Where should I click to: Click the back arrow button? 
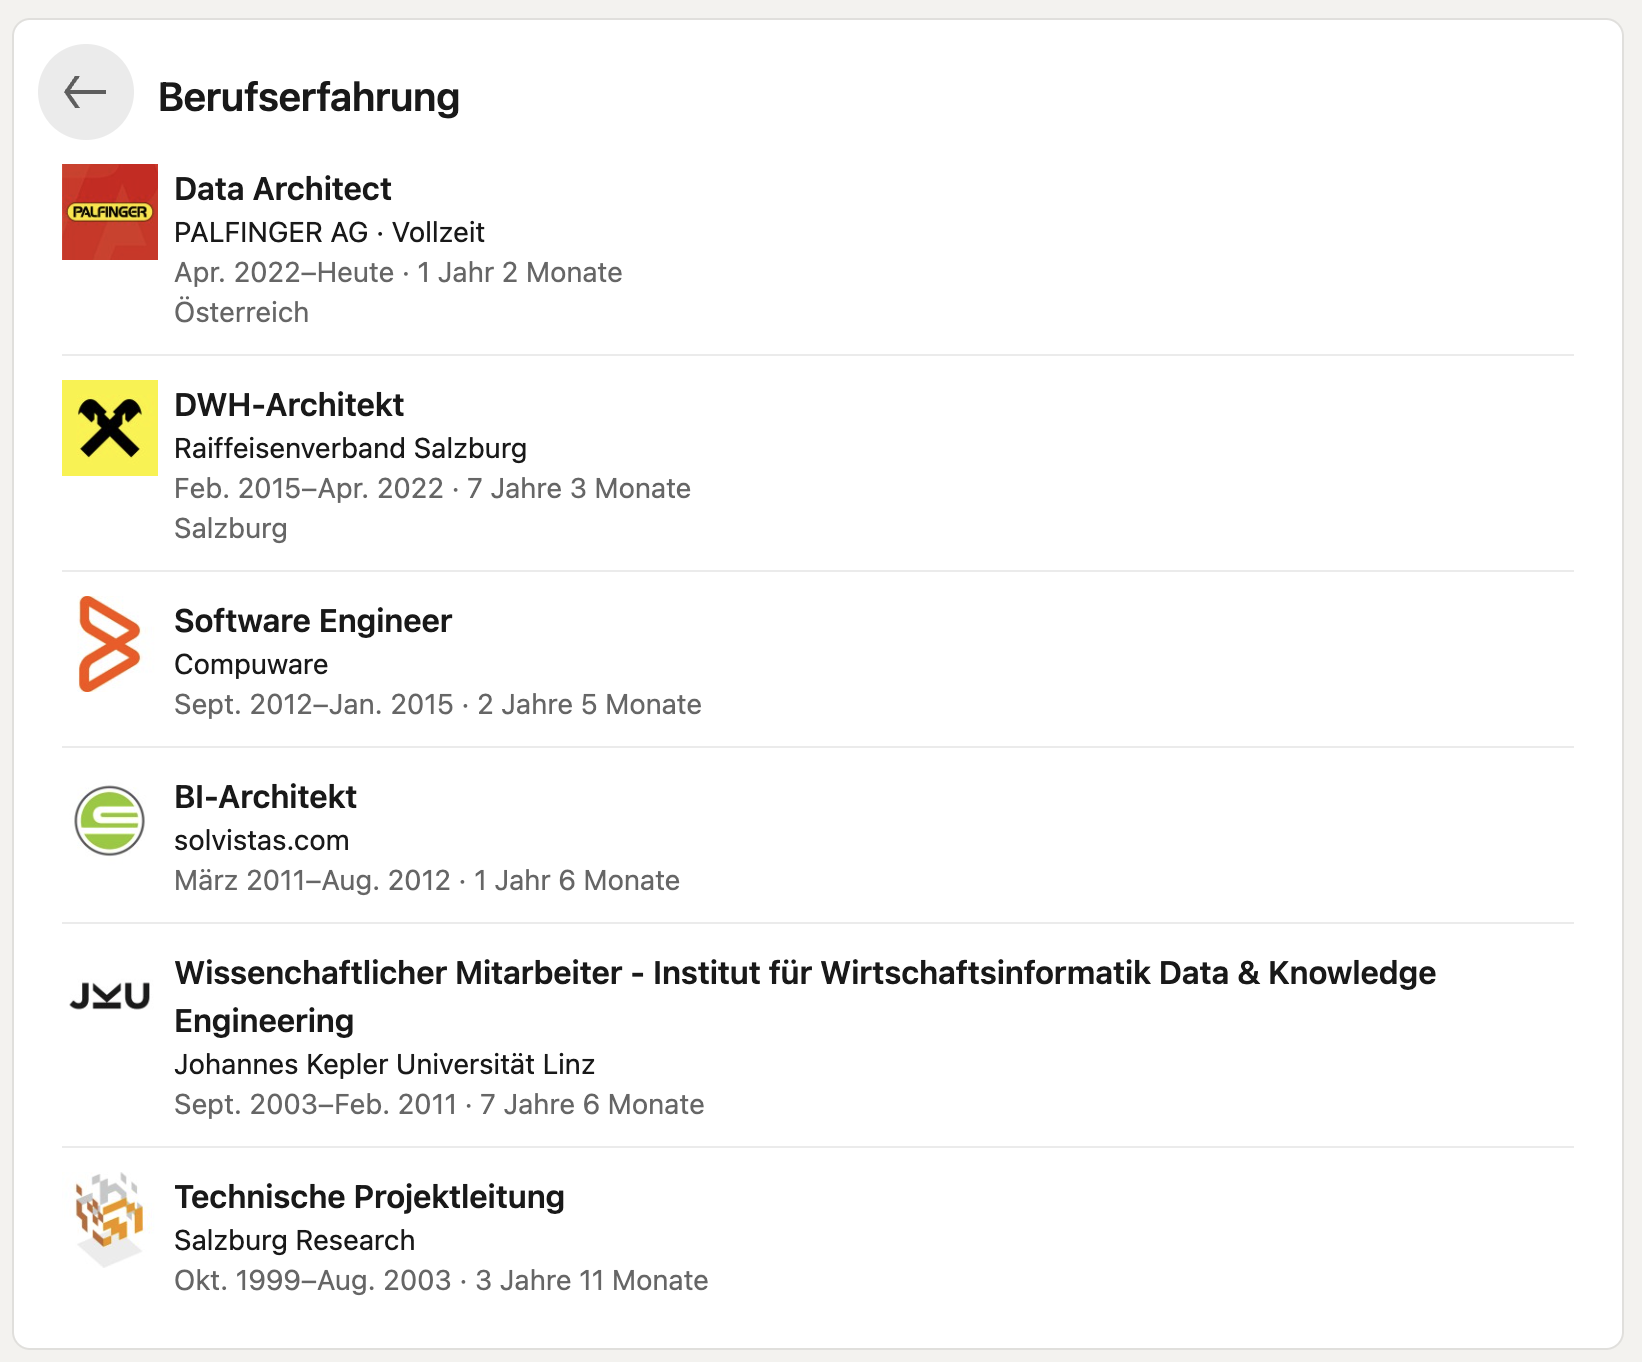[86, 92]
